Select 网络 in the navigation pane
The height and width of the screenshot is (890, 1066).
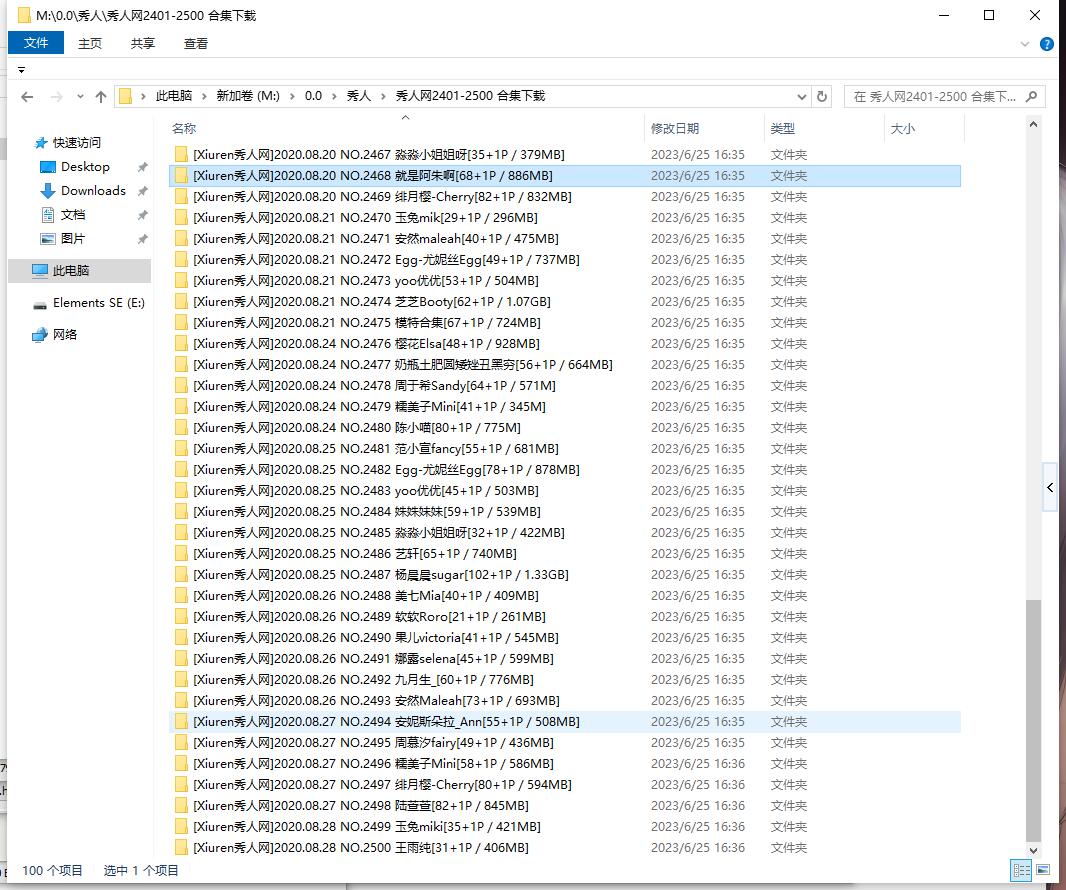click(x=65, y=335)
